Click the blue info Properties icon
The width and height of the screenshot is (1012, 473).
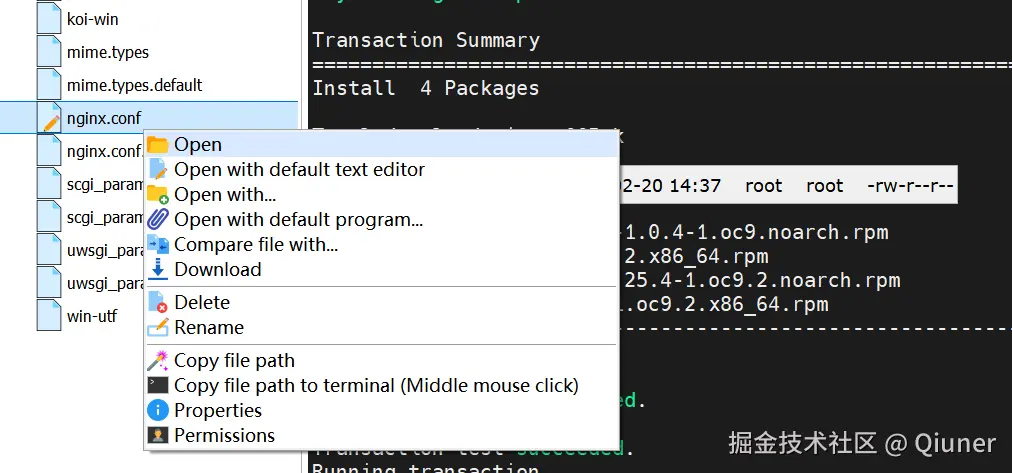tap(157, 410)
